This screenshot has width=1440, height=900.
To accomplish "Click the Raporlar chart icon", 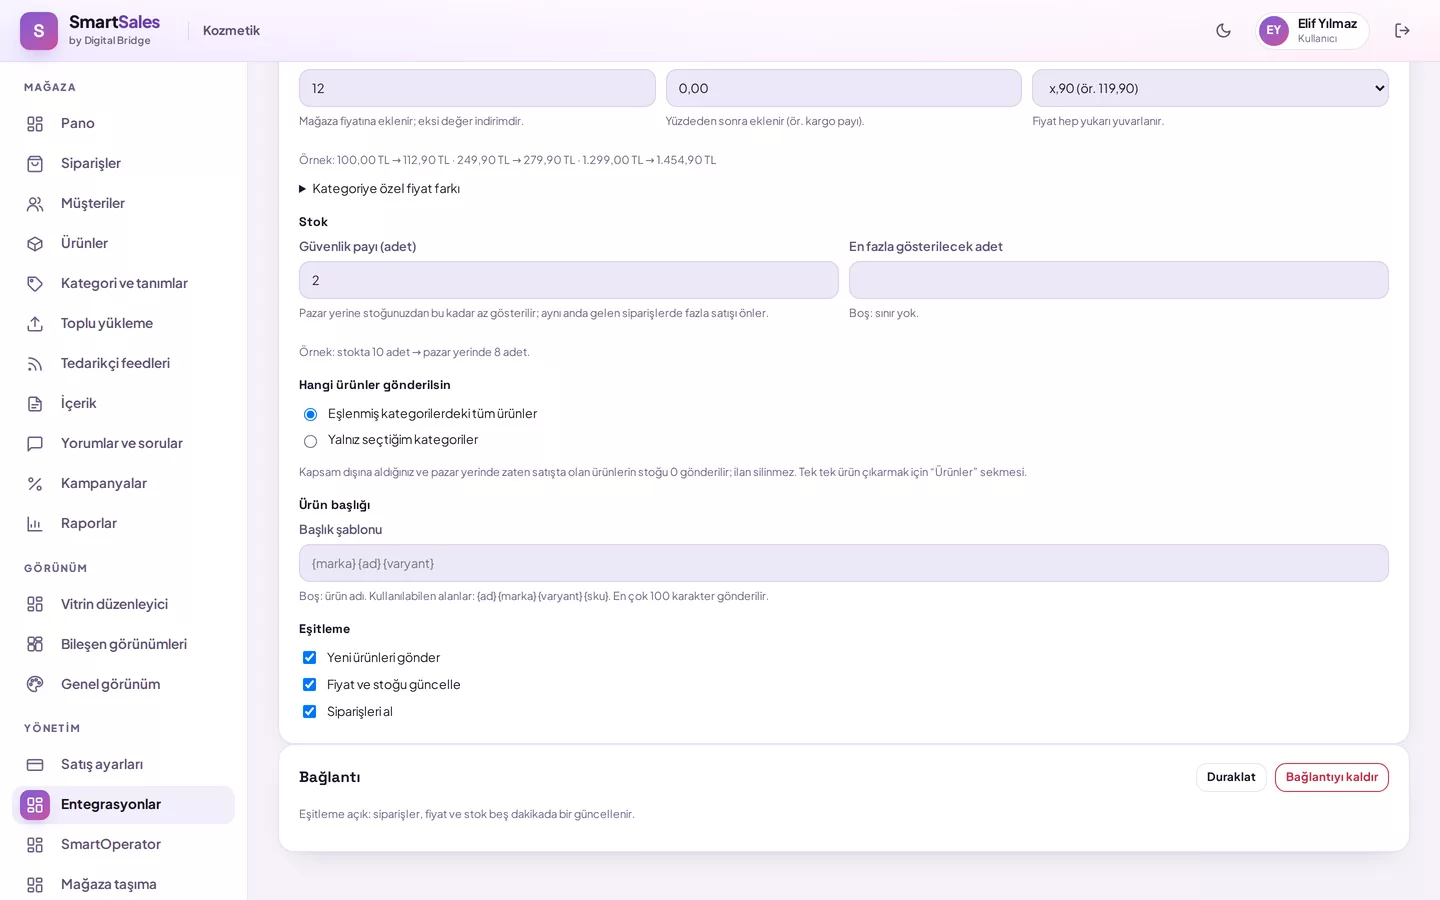I will 35,524.
